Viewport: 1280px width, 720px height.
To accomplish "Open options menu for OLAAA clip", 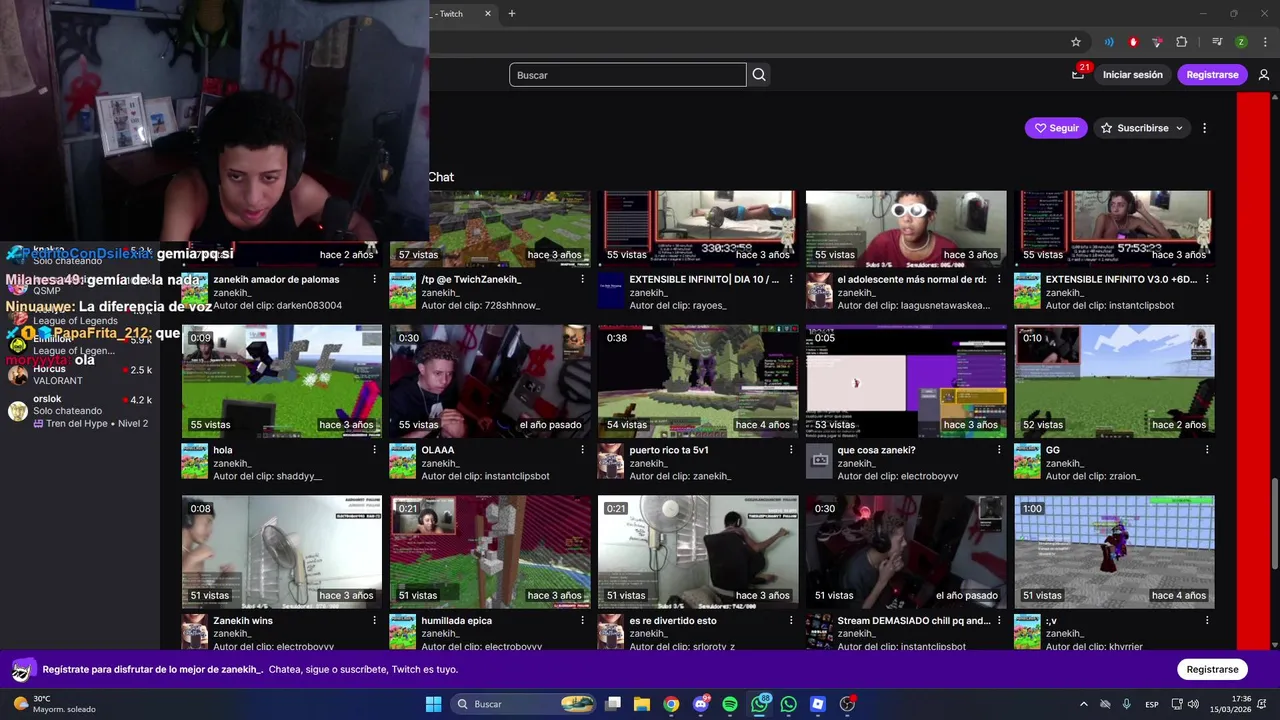I will (583, 450).
